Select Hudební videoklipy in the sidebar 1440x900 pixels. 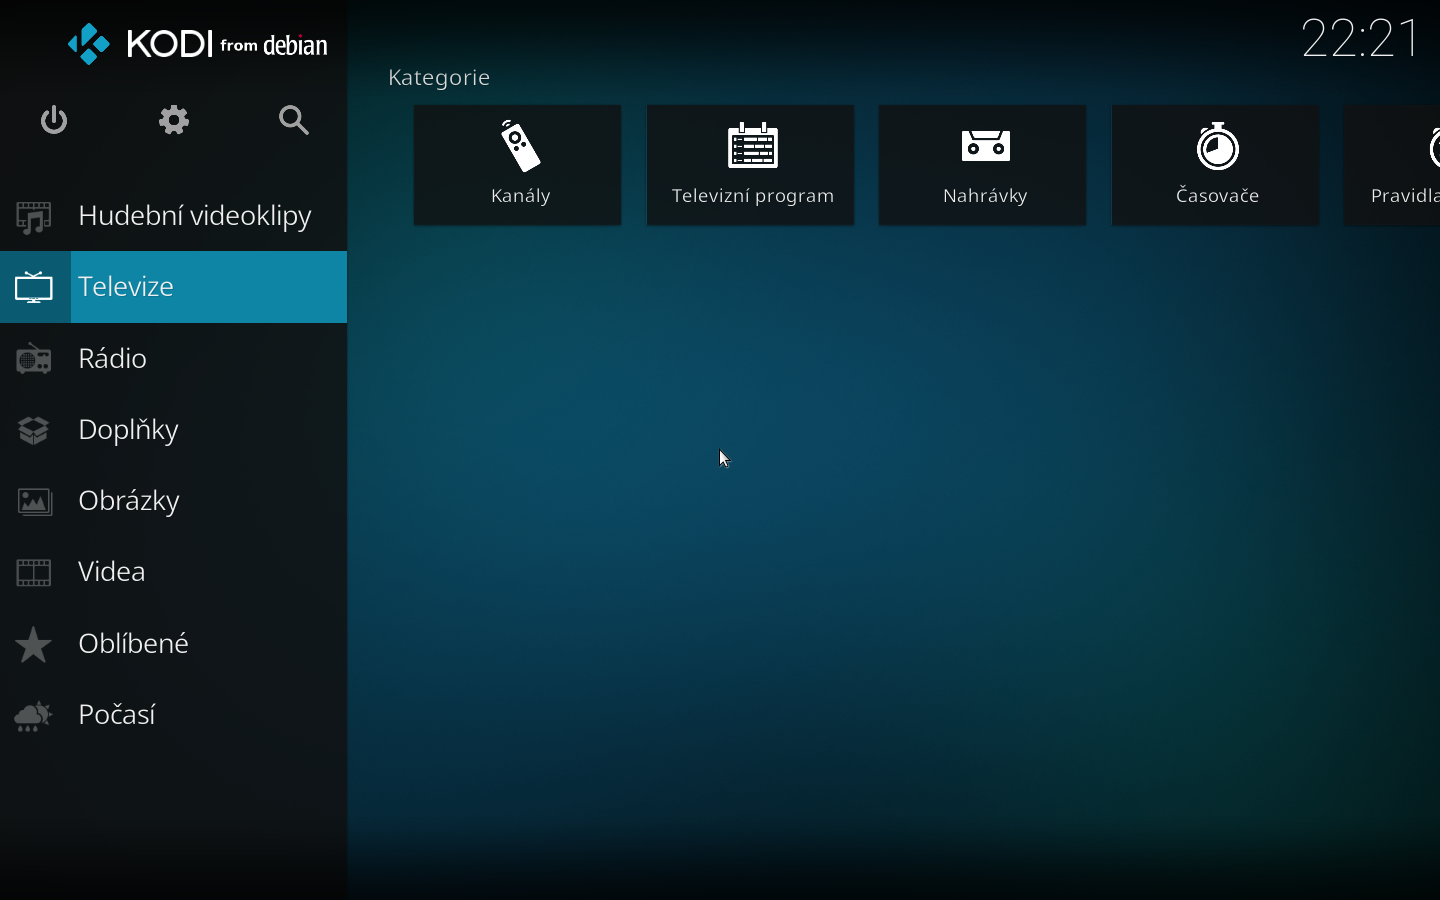[x=174, y=216]
